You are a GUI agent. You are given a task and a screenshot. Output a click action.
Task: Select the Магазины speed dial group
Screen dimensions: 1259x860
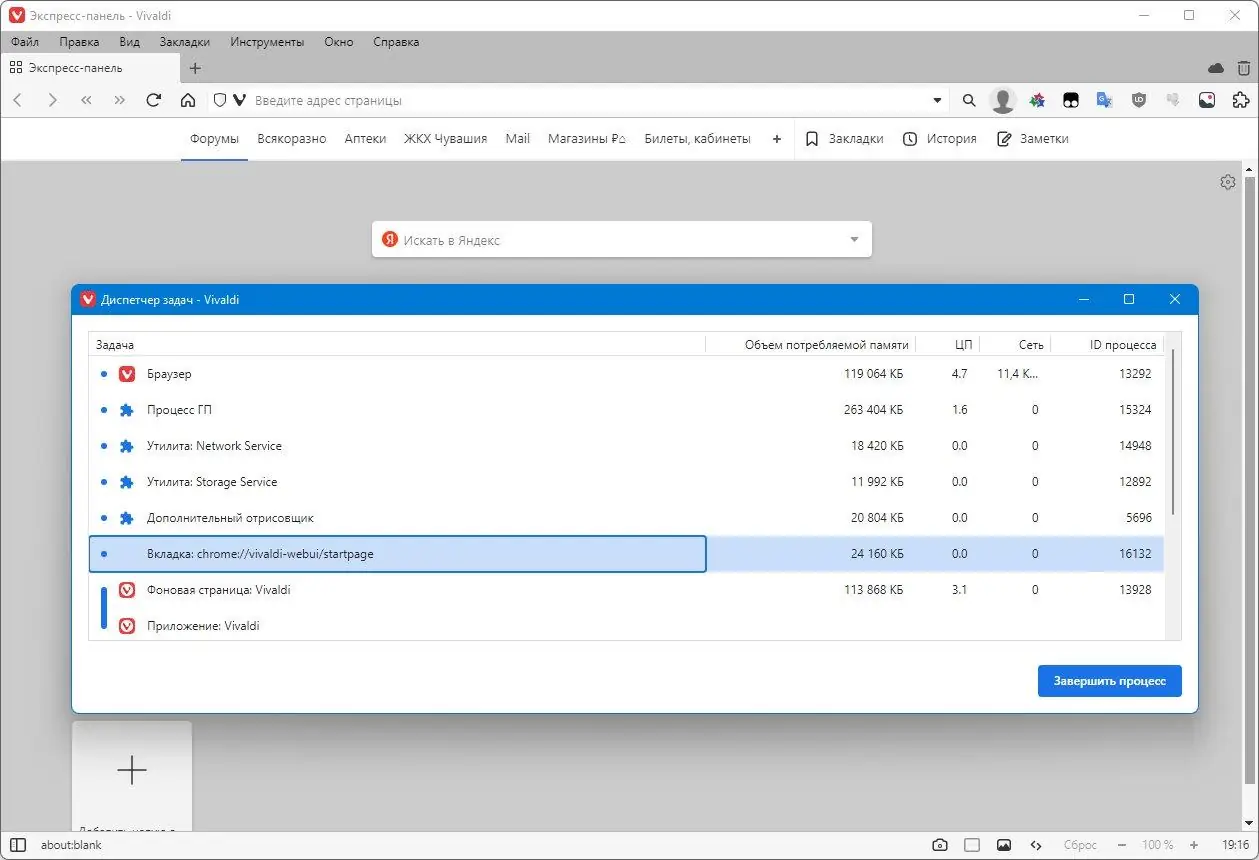(587, 139)
